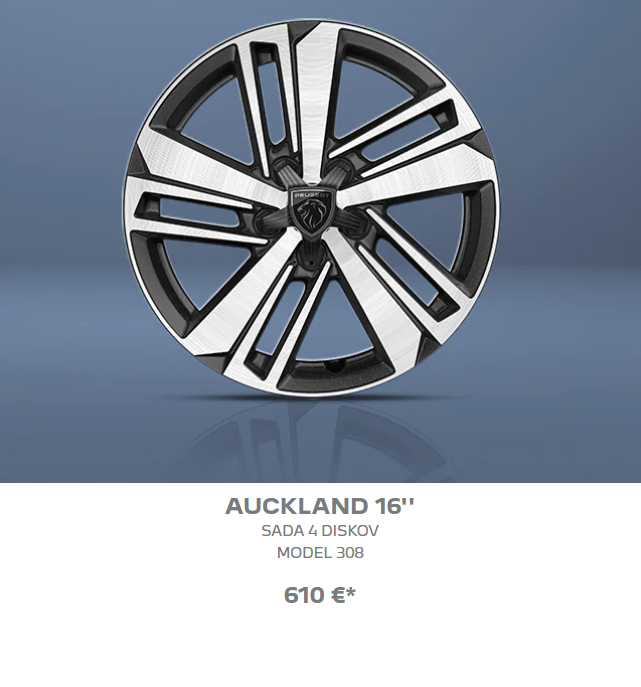Click the asterisk after the price
Viewport: 641px width, 687px height.
point(351,592)
